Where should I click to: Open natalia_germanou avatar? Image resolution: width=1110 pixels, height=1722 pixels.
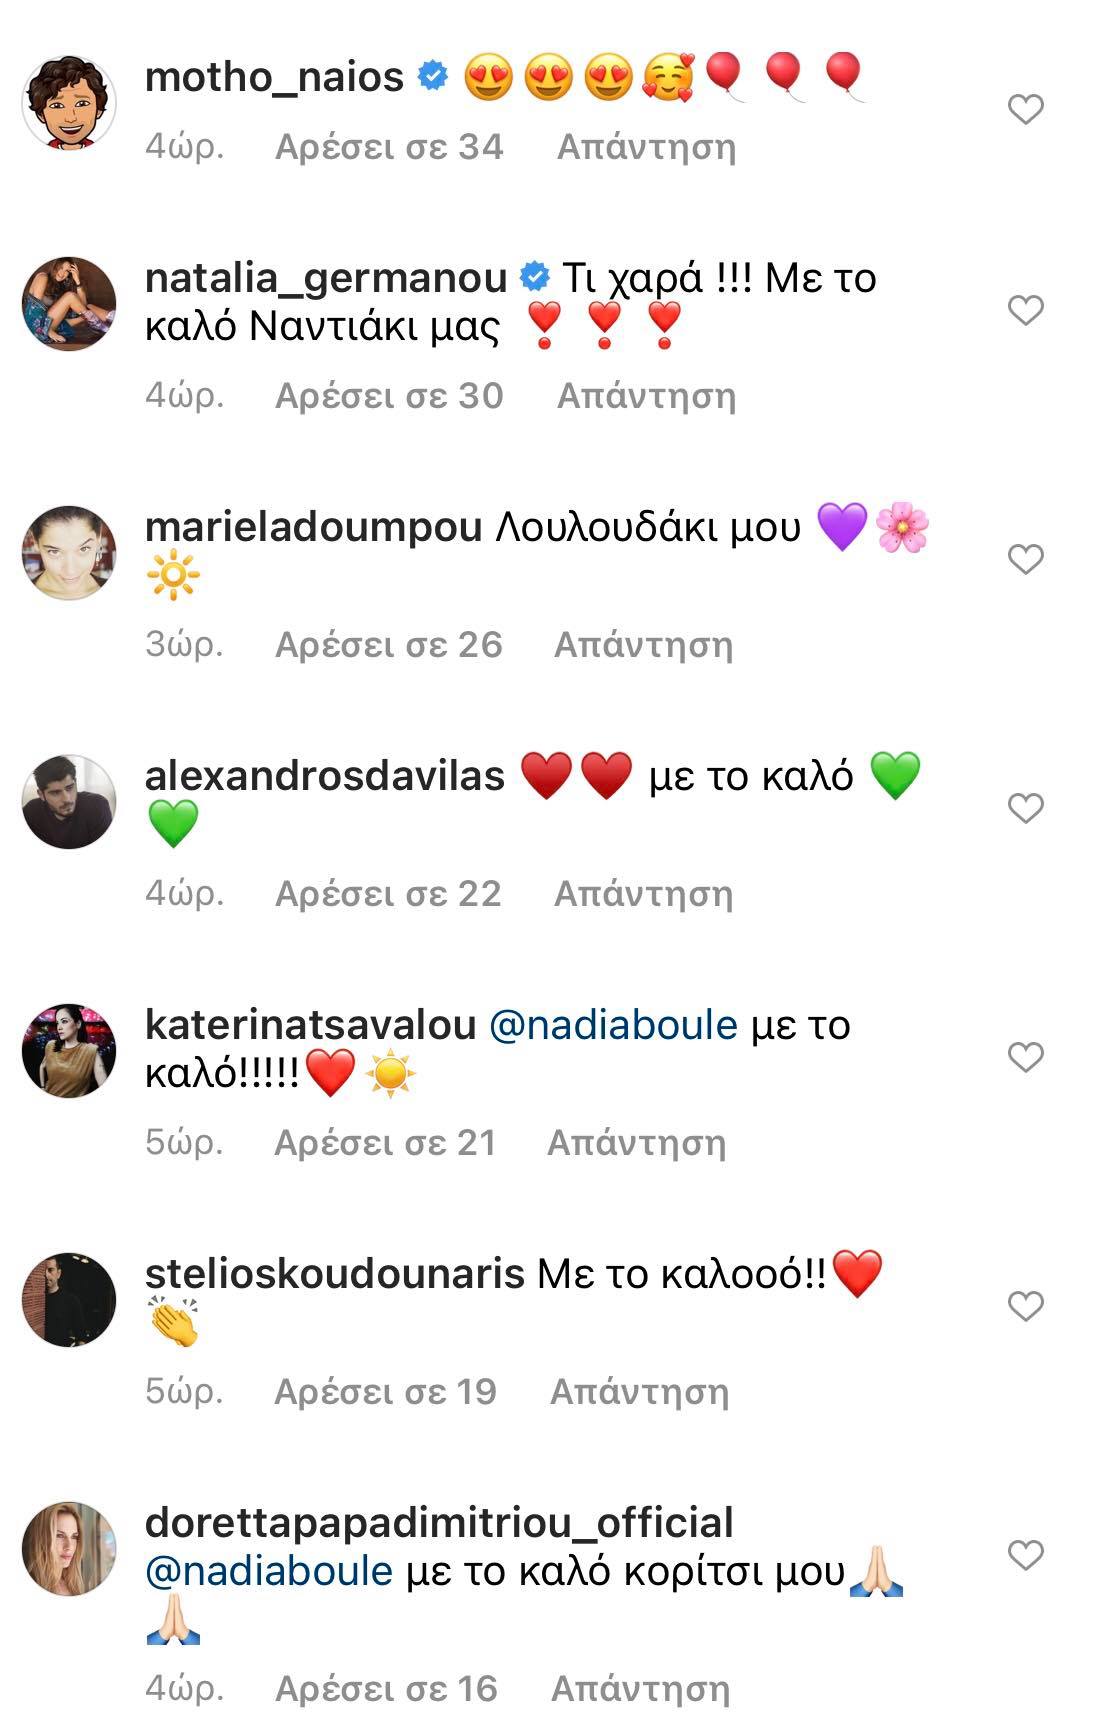[69, 304]
